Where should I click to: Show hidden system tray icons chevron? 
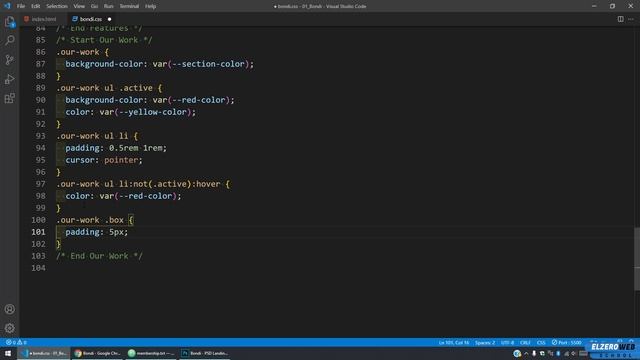[526, 353]
